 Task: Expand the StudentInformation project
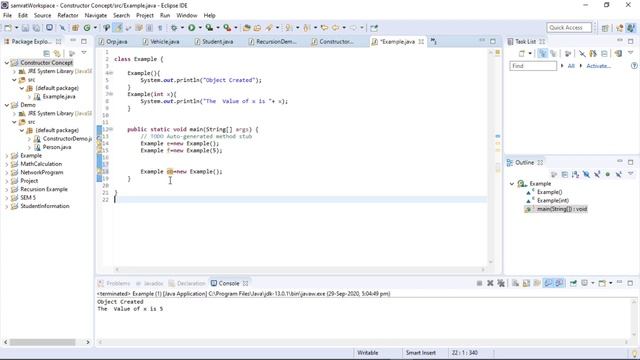click(7, 206)
